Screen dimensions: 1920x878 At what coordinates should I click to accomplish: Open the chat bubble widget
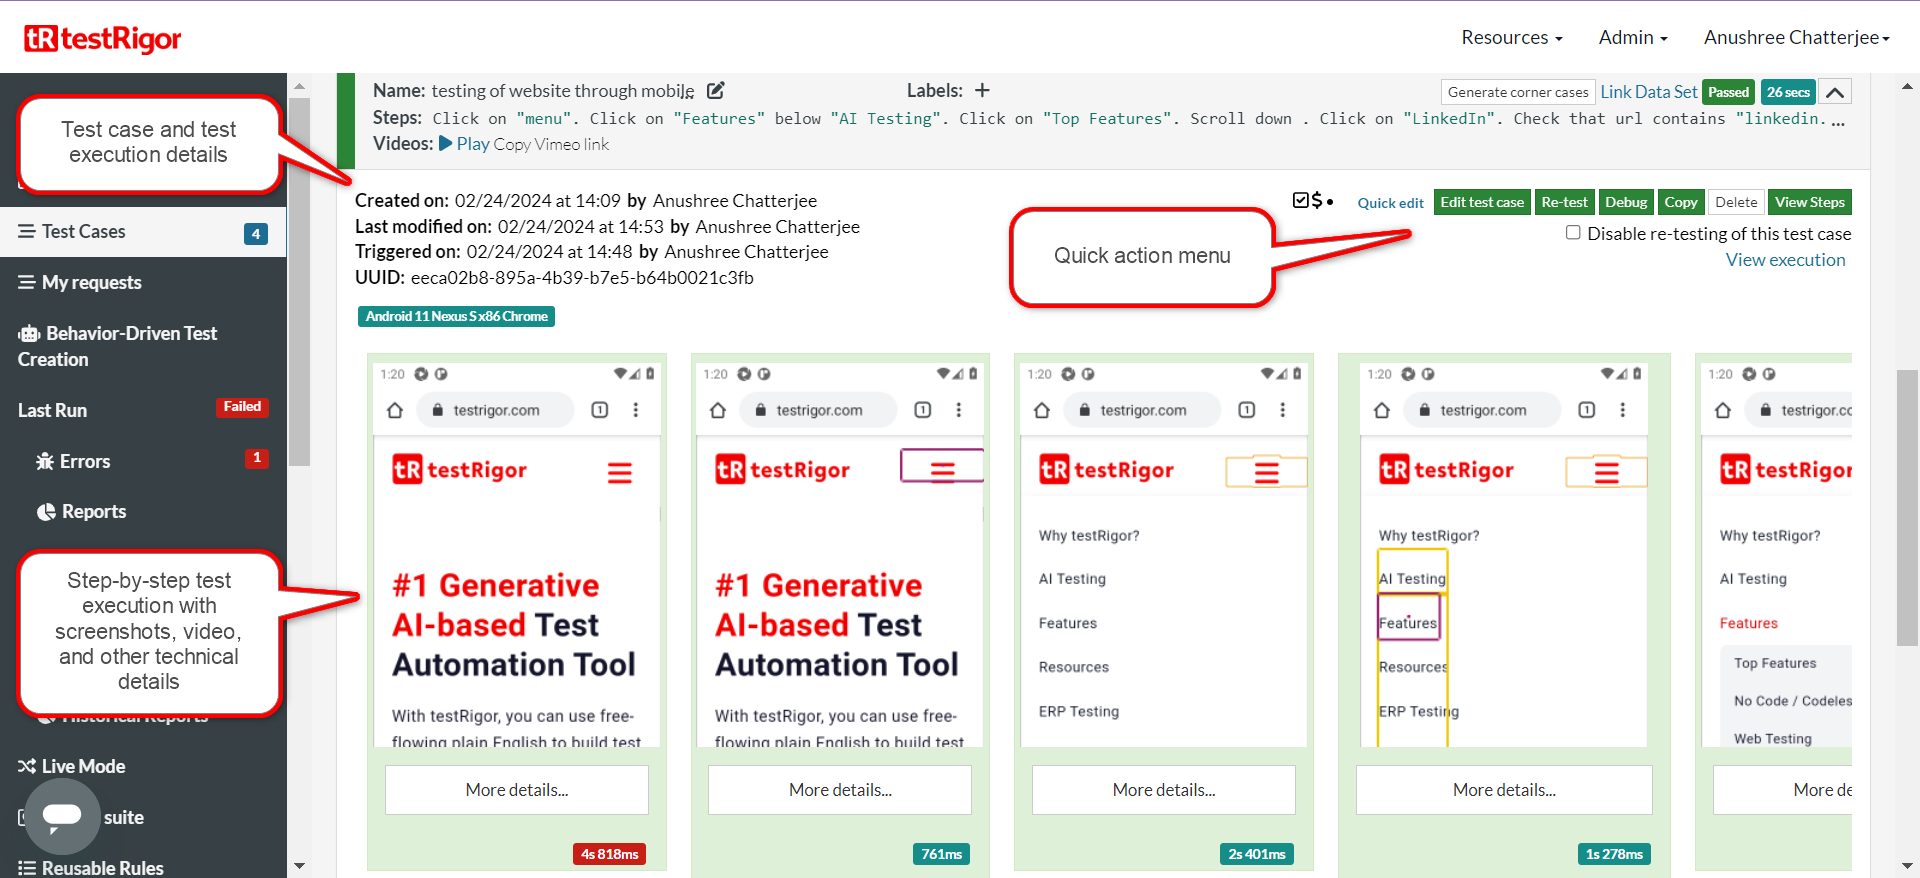(x=62, y=816)
